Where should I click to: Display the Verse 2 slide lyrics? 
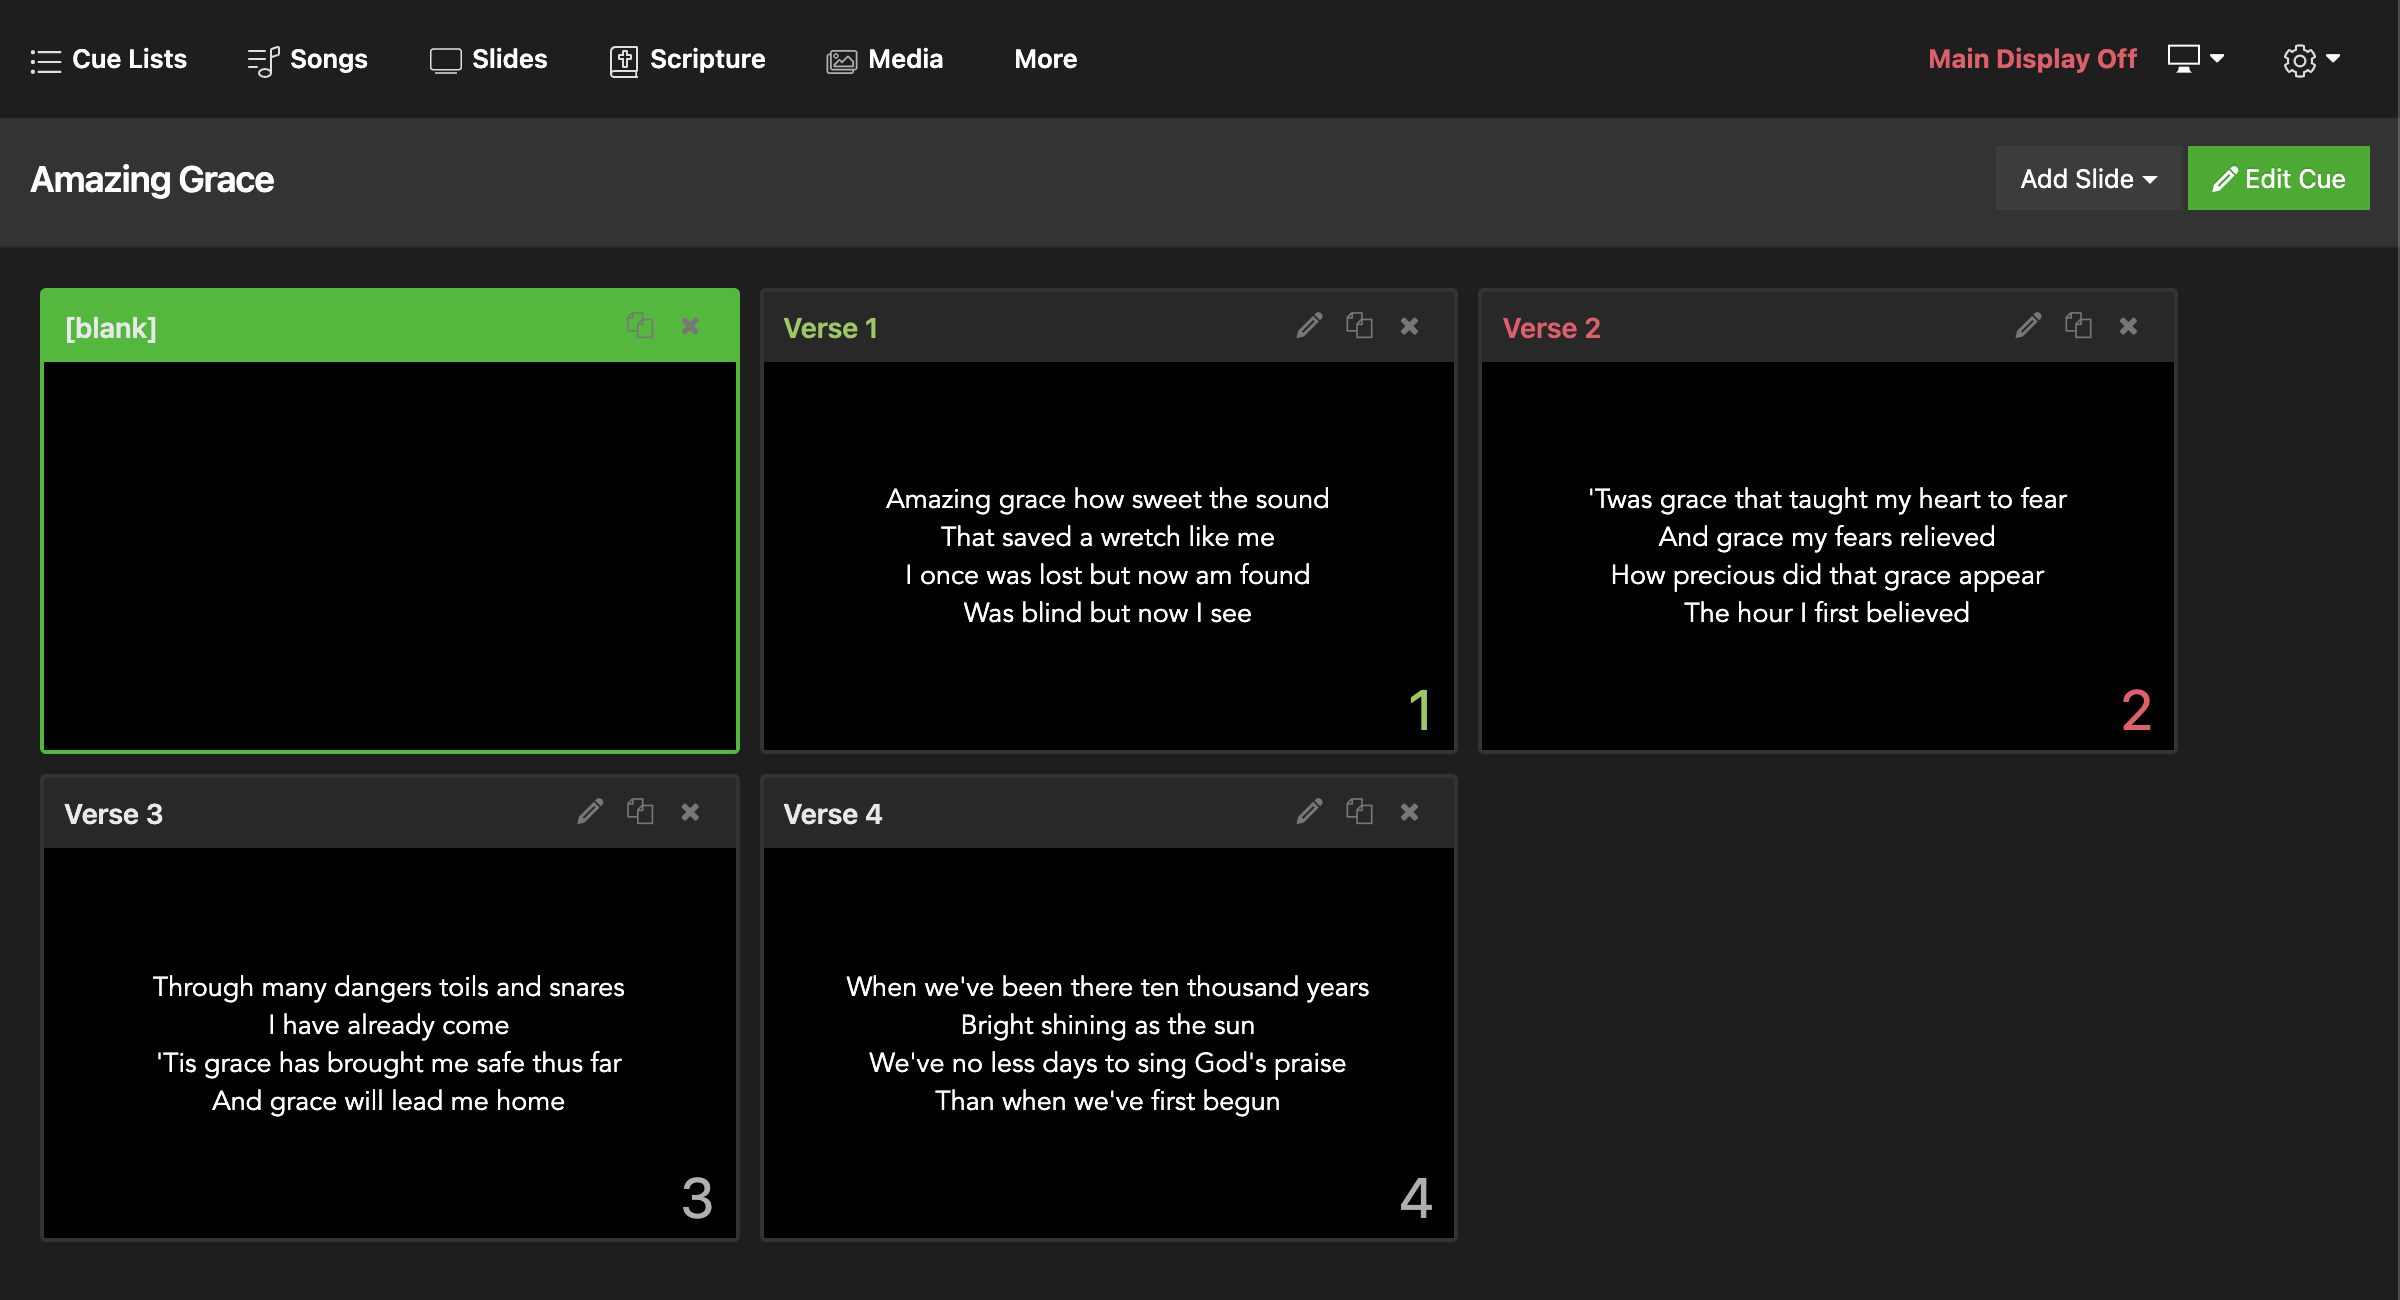pyautogui.click(x=1827, y=555)
